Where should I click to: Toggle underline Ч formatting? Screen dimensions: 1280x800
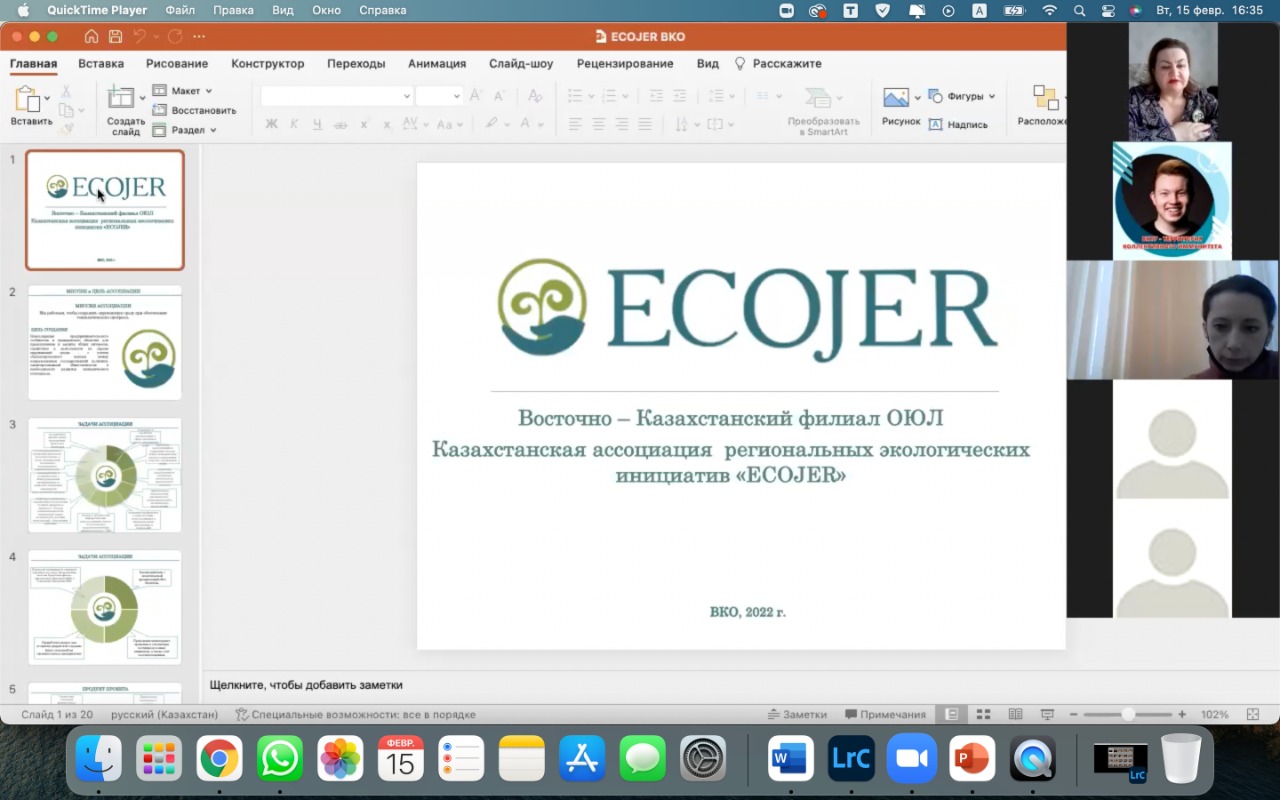(x=317, y=124)
